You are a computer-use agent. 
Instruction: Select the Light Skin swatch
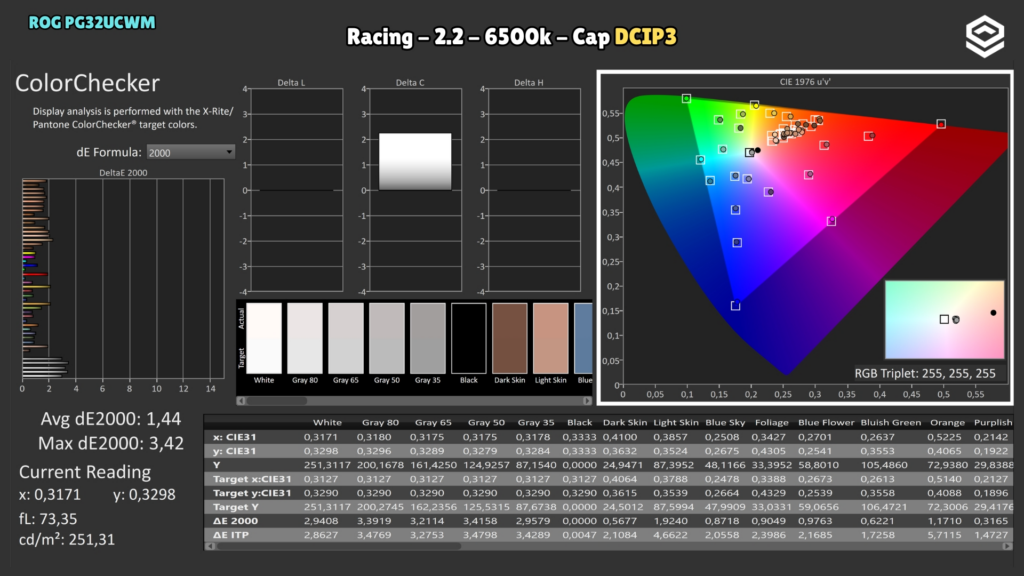(x=551, y=338)
